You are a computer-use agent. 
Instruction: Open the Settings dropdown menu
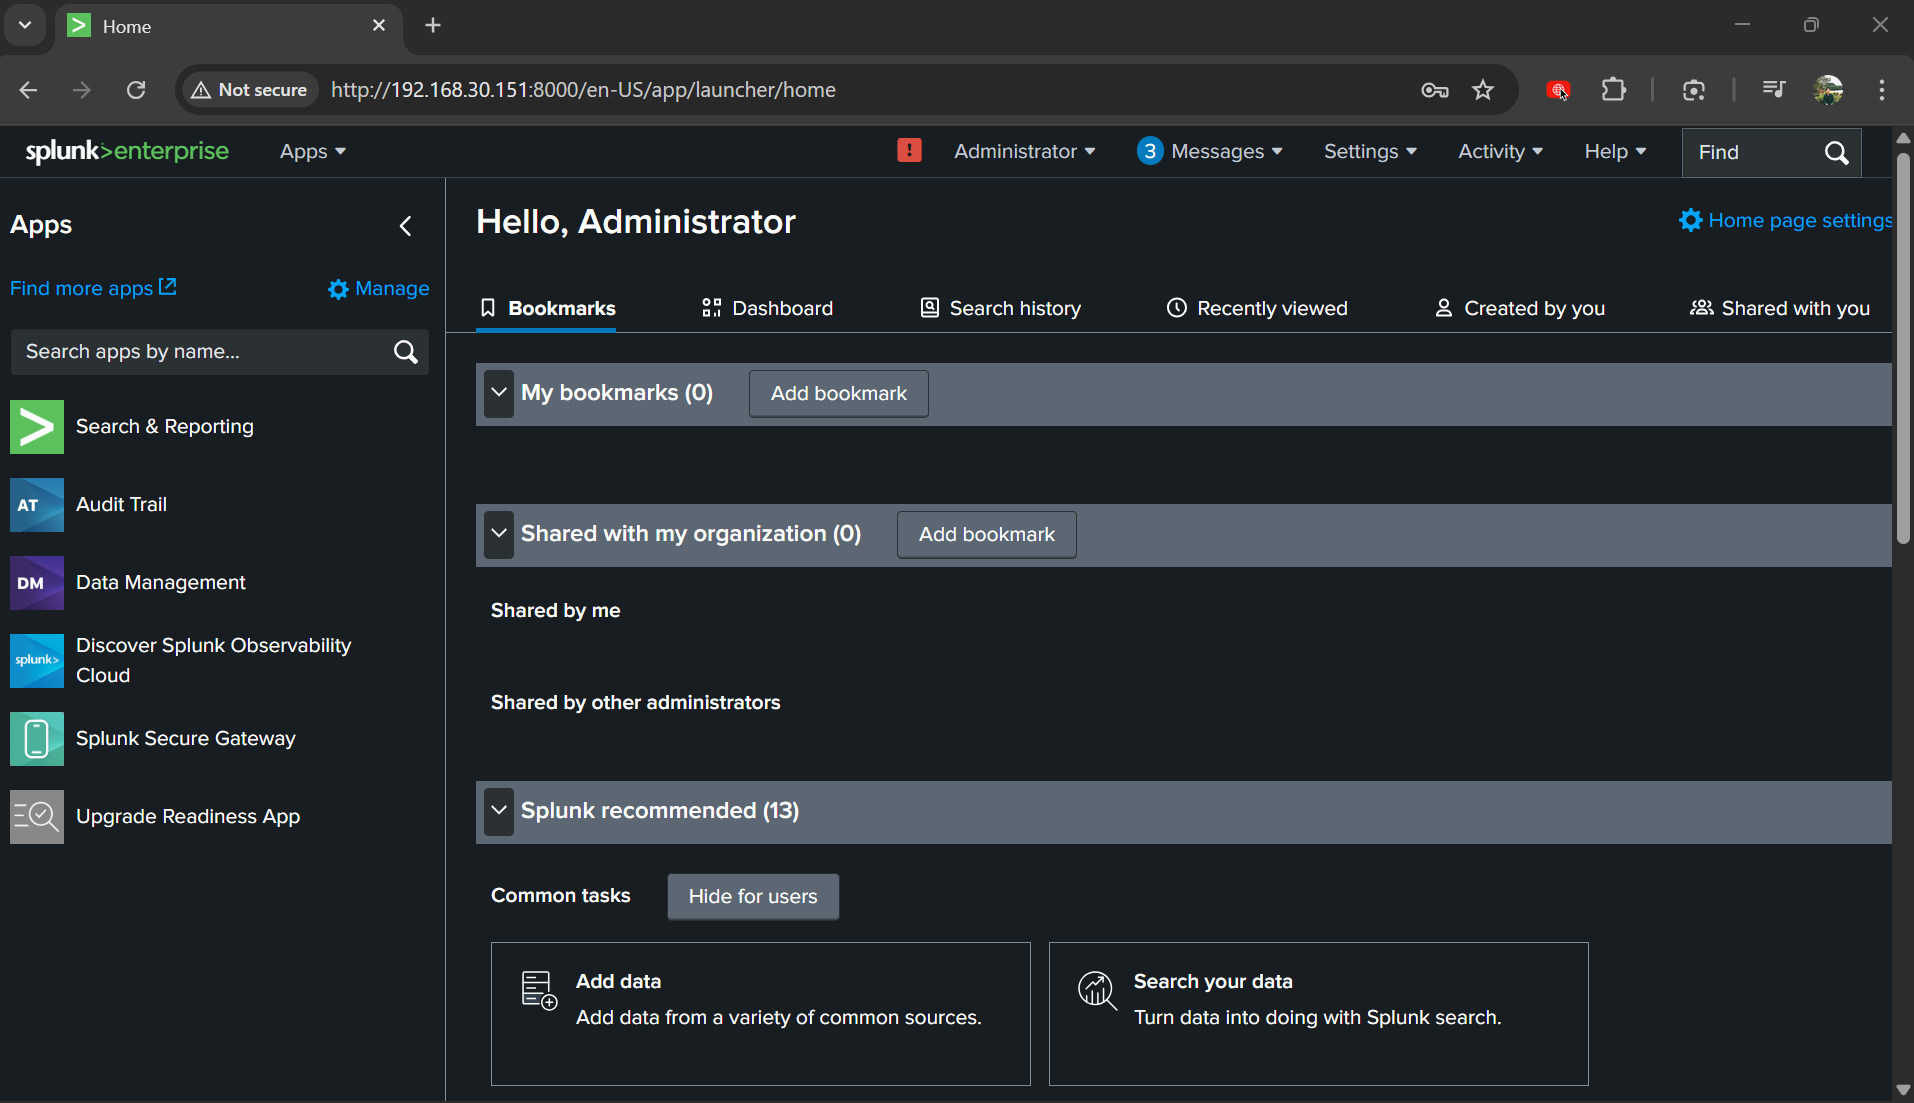pyautogui.click(x=1370, y=151)
